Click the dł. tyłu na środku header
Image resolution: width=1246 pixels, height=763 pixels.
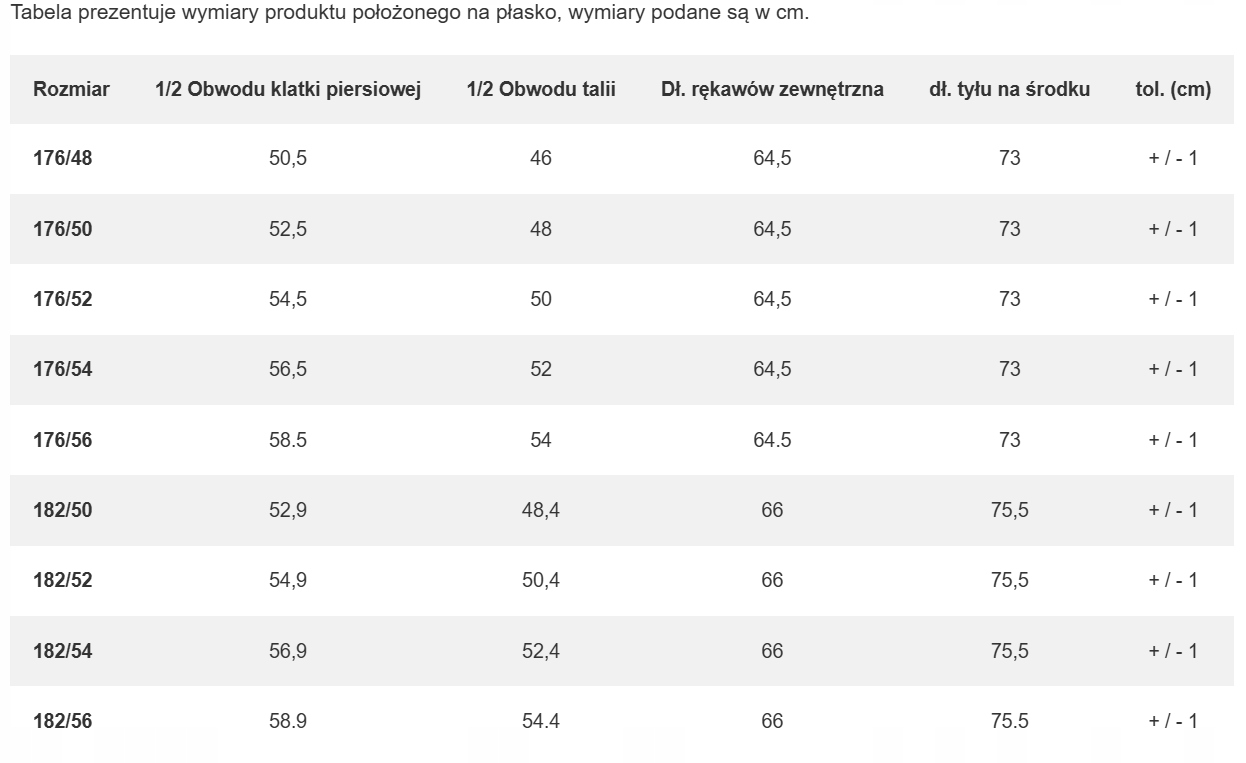click(1009, 89)
